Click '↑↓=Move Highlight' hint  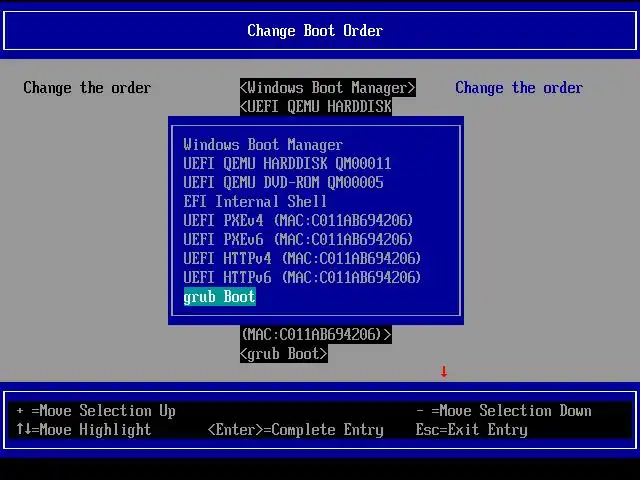(84, 429)
